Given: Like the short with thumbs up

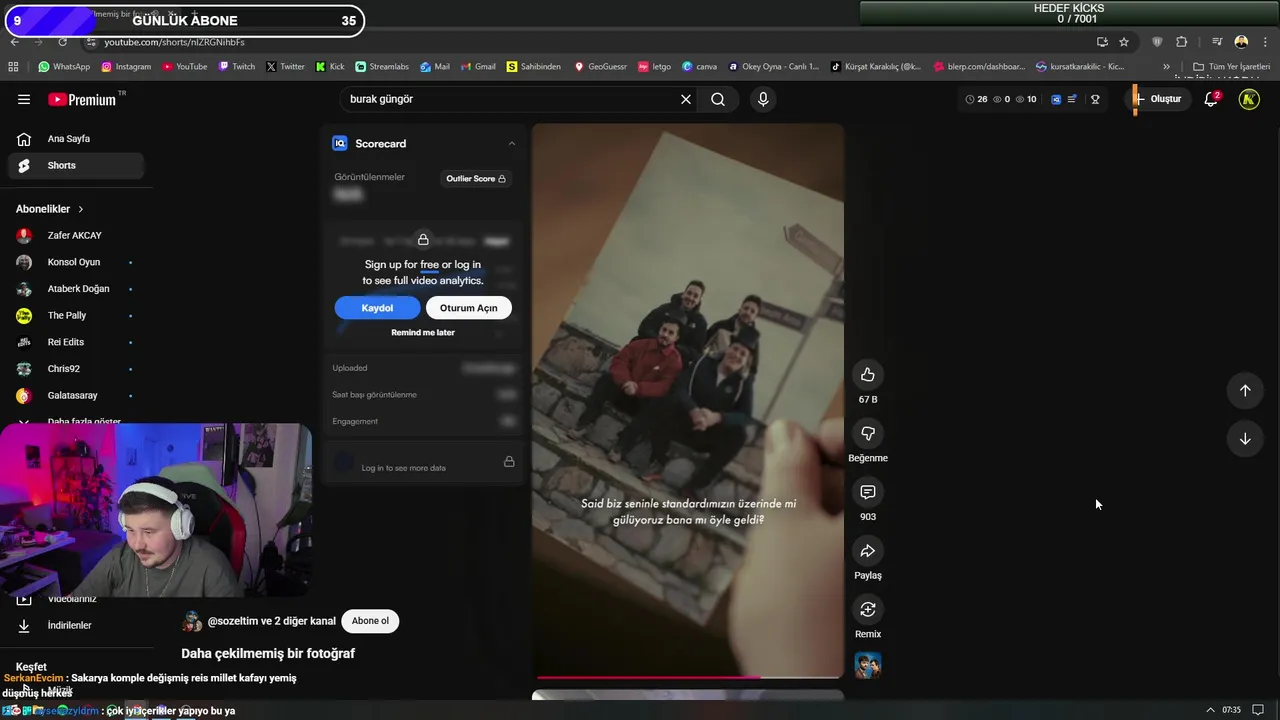Looking at the screenshot, I should [868, 375].
